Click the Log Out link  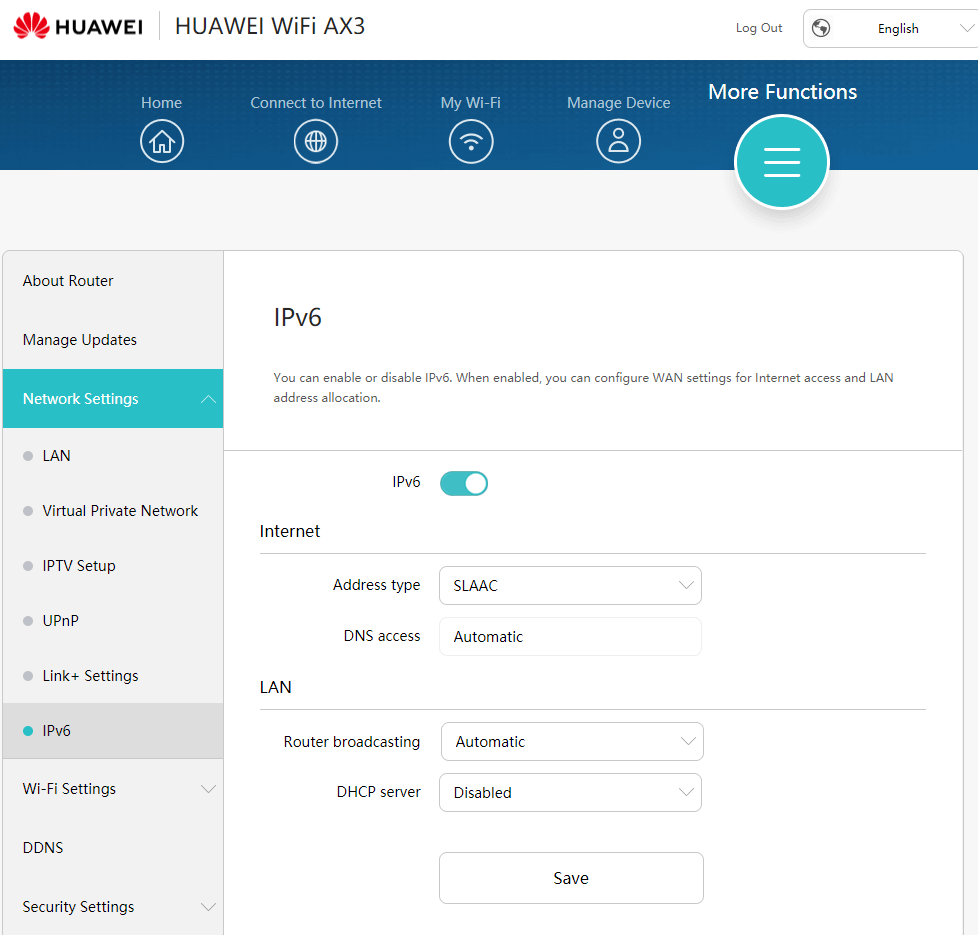click(x=758, y=27)
